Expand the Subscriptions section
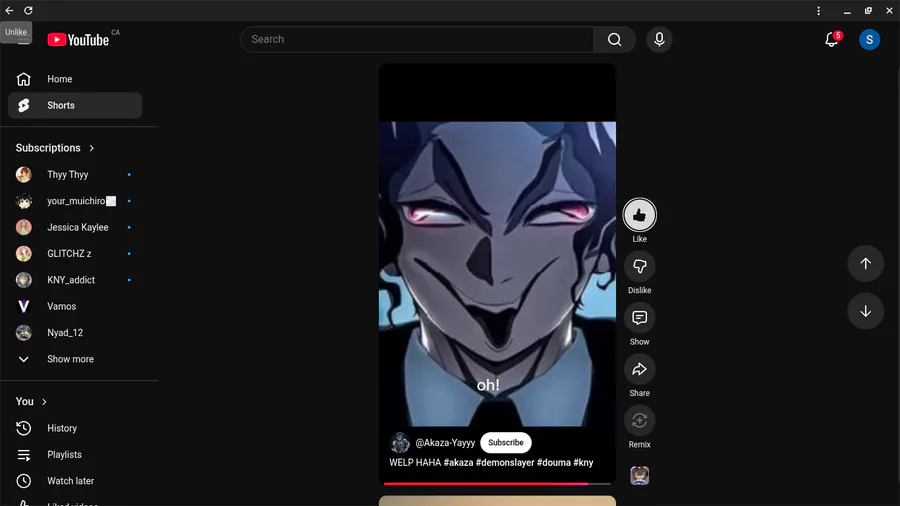The width and height of the screenshot is (900, 506). coord(55,148)
